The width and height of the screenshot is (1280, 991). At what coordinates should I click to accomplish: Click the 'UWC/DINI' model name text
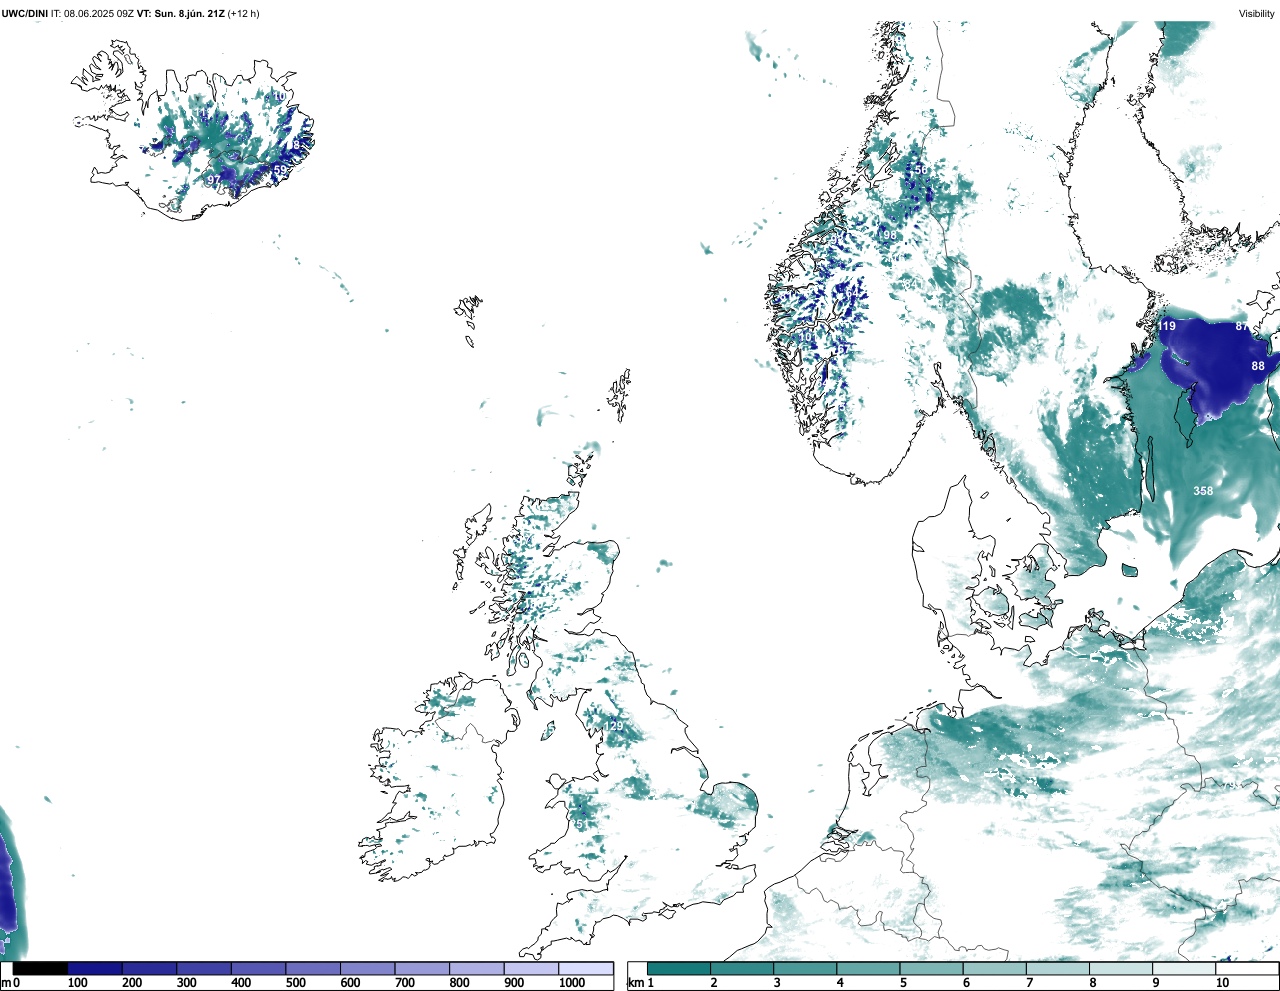[25, 14]
